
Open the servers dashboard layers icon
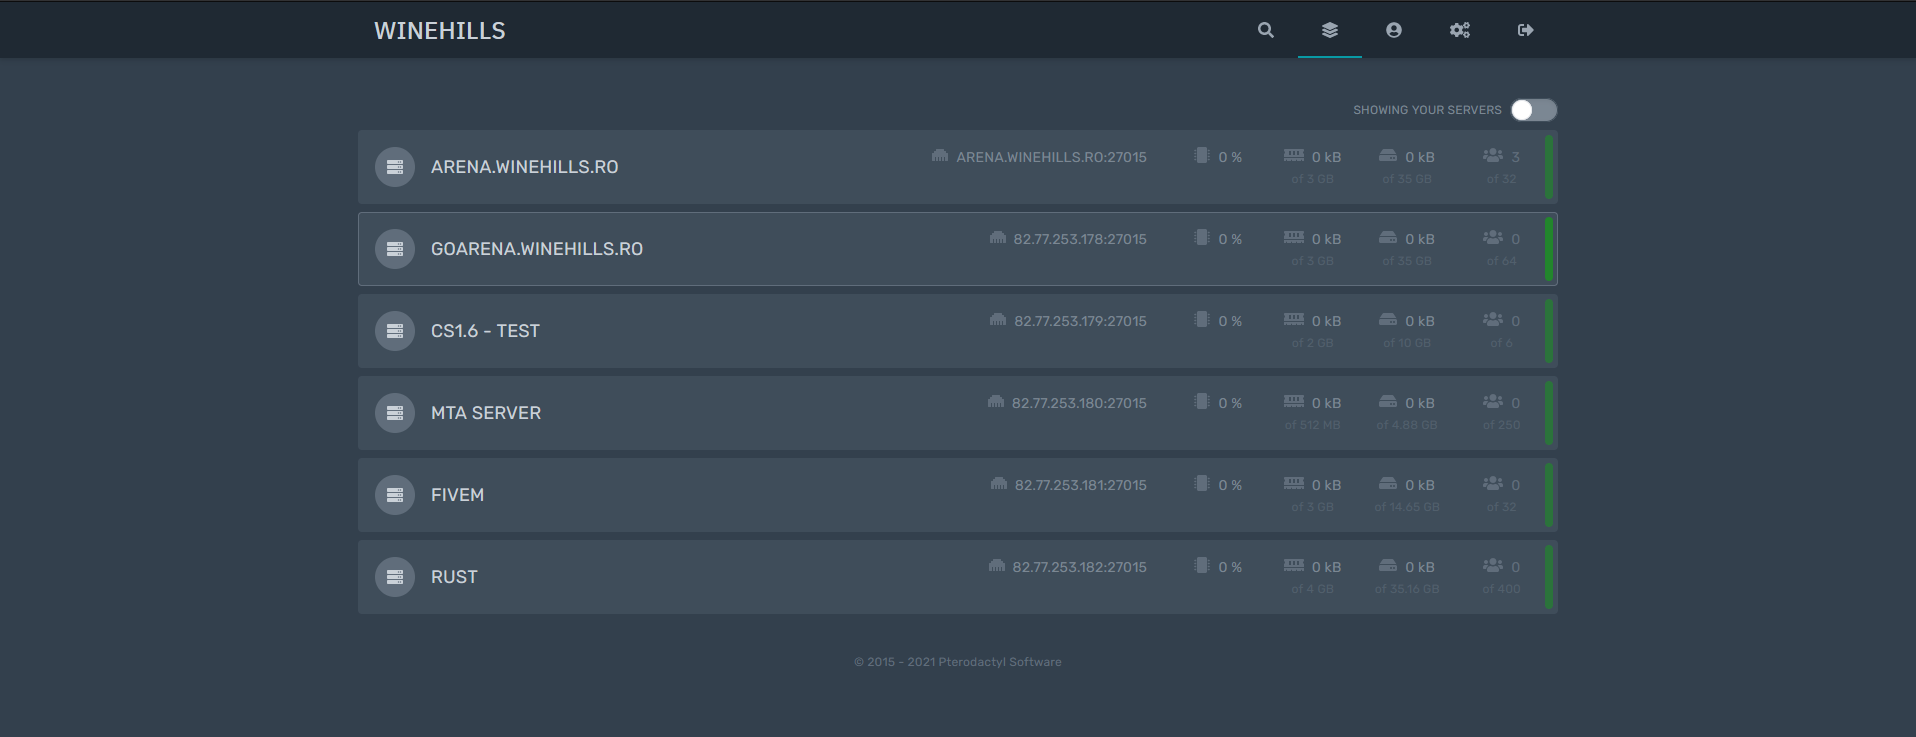pyautogui.click(x=1329, y=30)
